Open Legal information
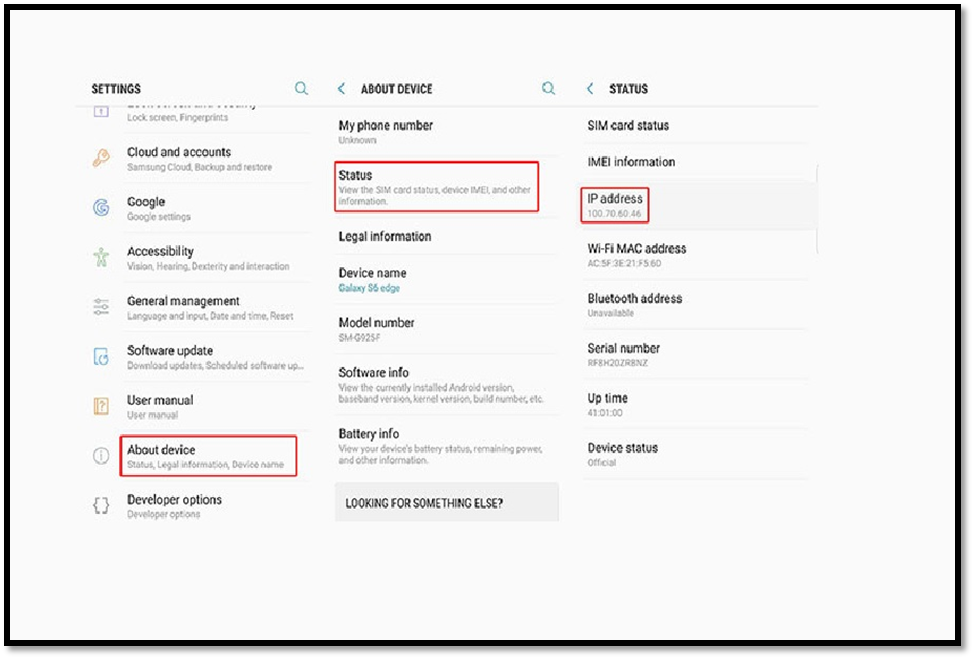 [385, 237]
